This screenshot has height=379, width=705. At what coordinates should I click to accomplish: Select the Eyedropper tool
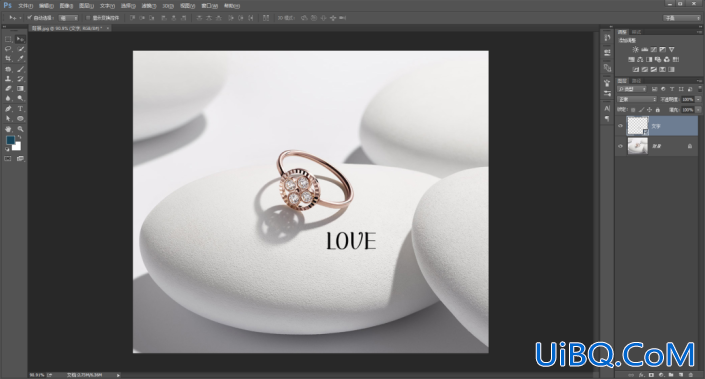[20, 59]
